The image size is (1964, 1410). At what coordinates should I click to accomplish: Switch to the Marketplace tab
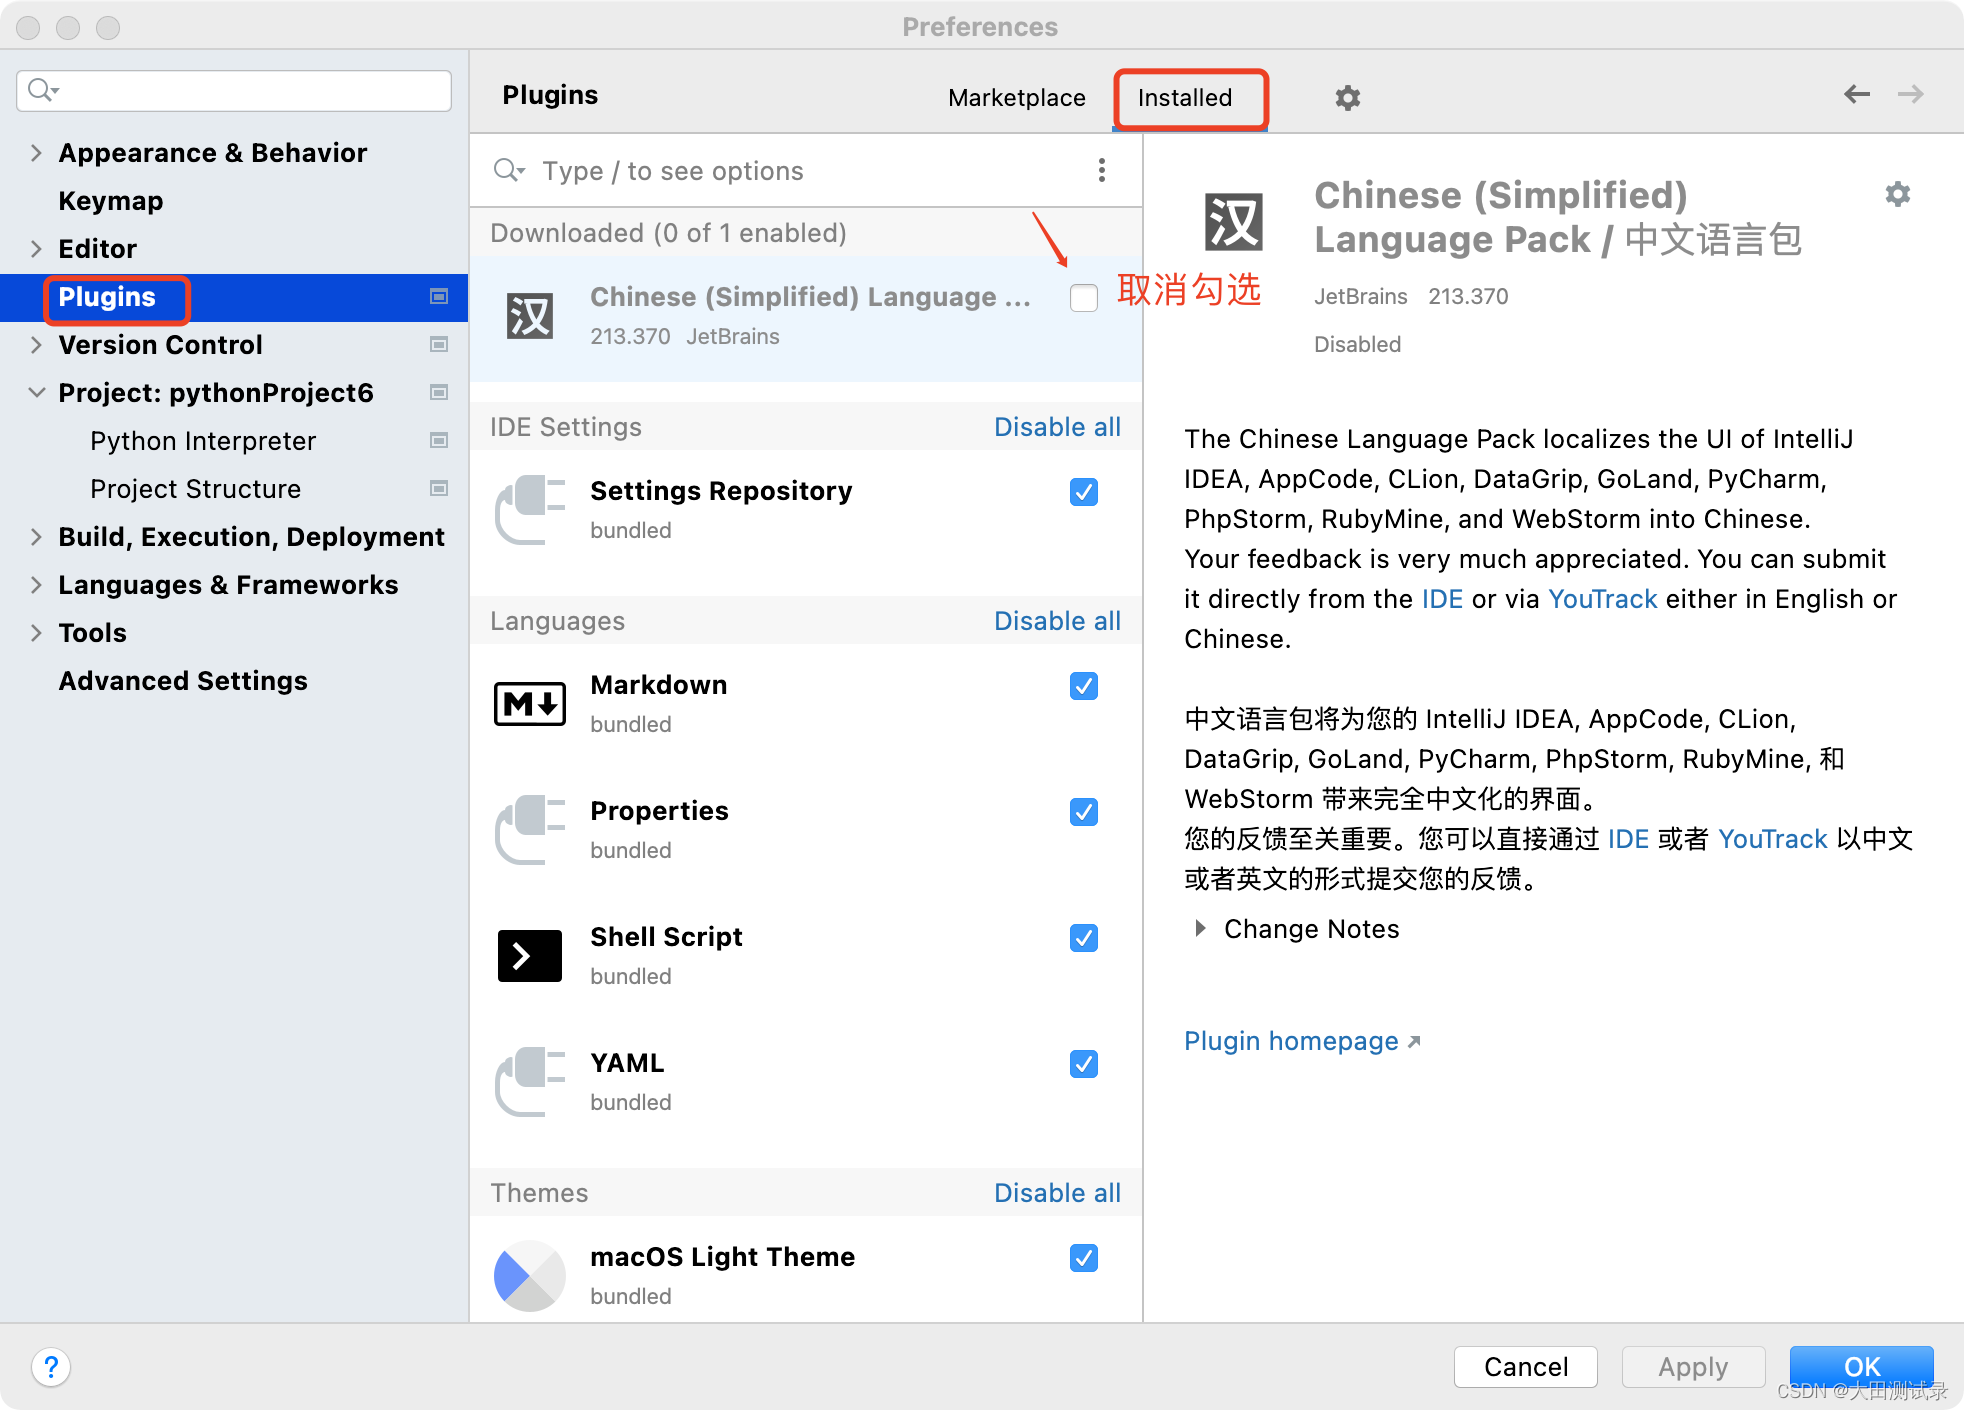(1016, 98)
